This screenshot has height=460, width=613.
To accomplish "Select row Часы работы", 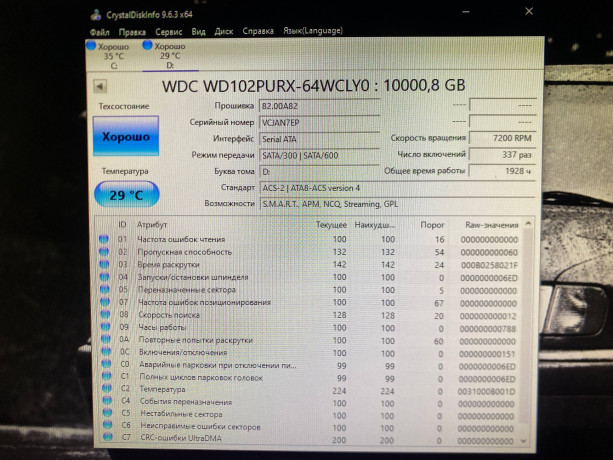I will [309, 328].
